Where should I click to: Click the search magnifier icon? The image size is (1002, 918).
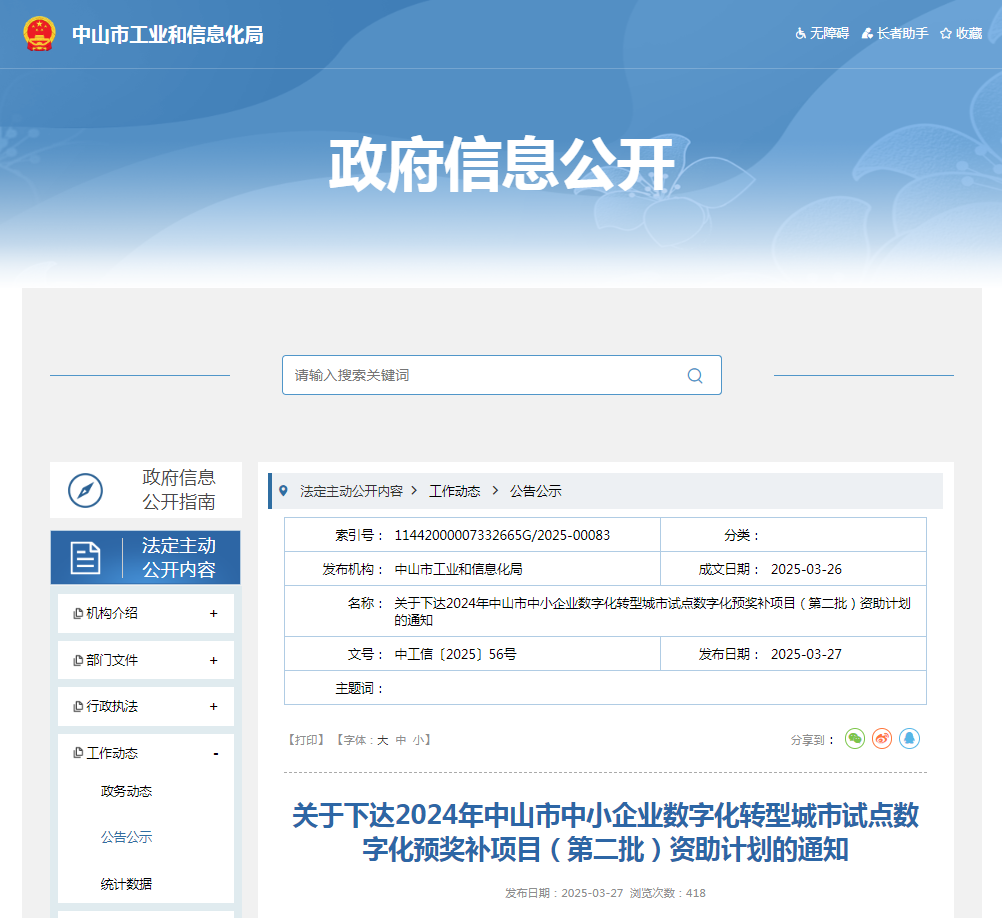695,376
